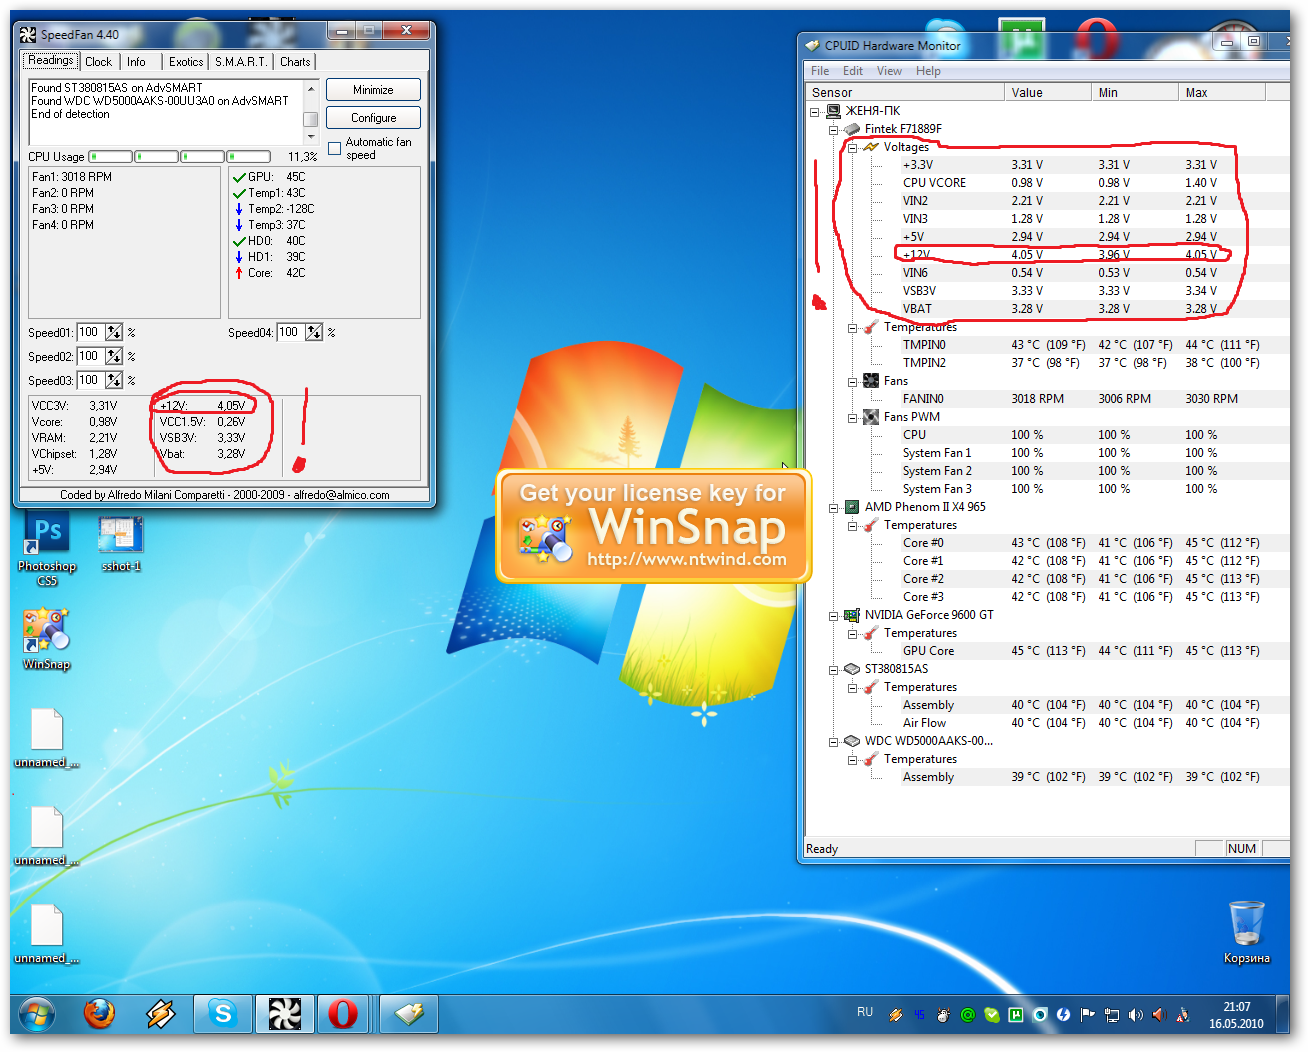Open the taskbar clock showing 21:07

1236,1015
